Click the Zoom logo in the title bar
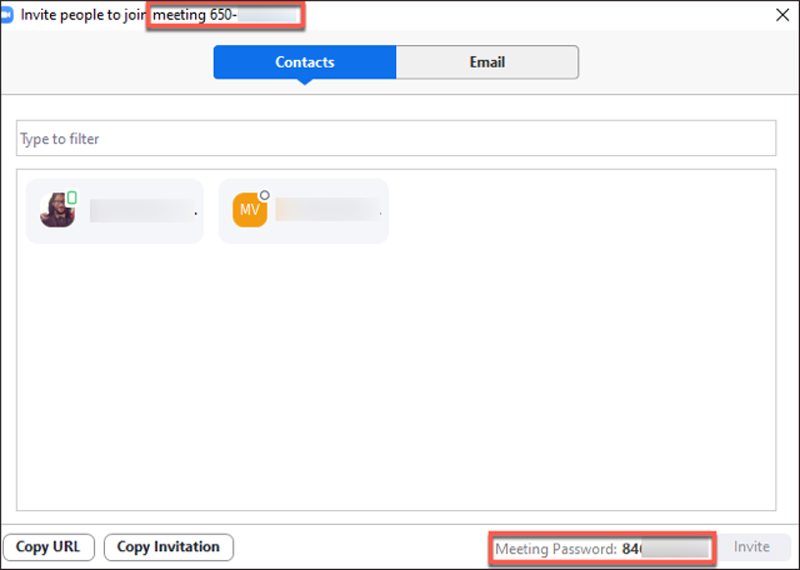Screen dimensions: 800x570 click(x=6, y=15)
